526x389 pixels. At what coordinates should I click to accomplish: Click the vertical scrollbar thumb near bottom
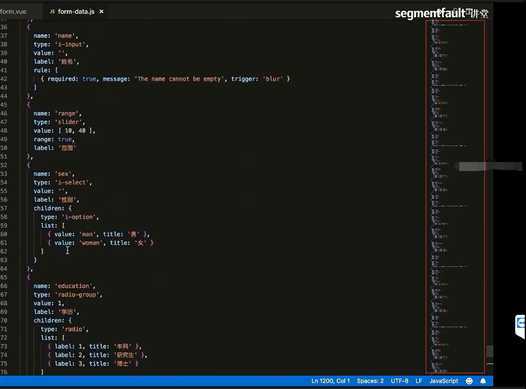click(x=490, y=351)
